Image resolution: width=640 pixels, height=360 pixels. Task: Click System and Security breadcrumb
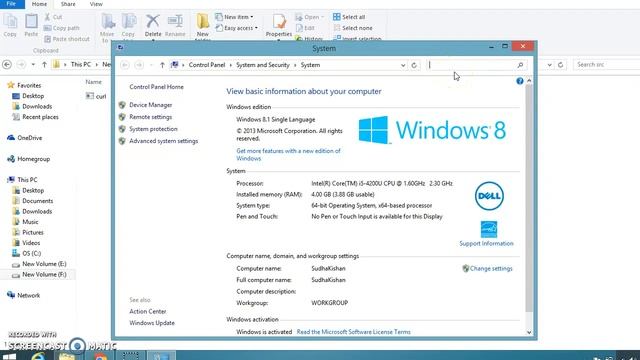[263, 65]
